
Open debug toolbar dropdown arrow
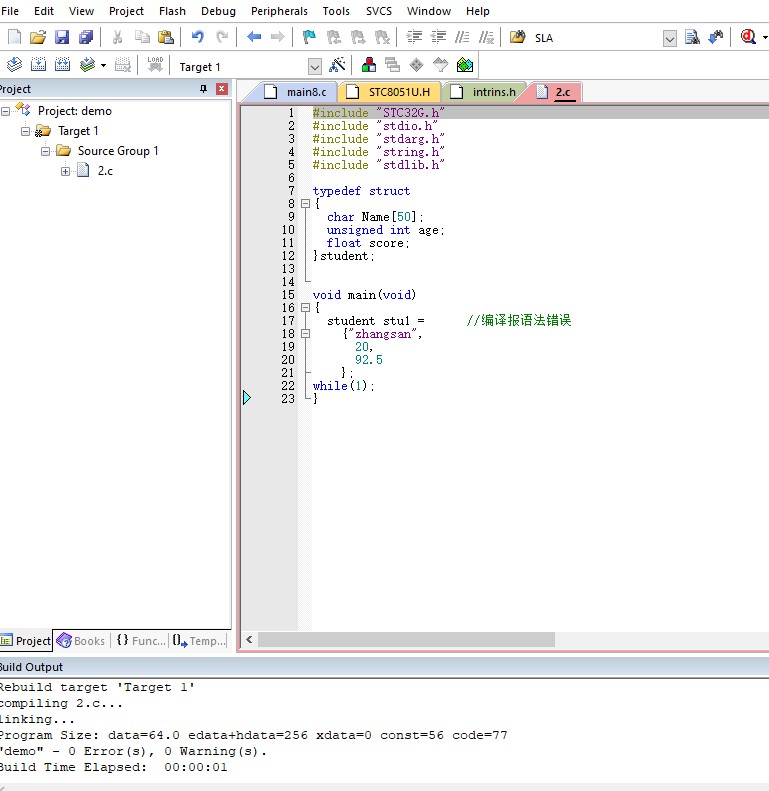pos(765,37)
